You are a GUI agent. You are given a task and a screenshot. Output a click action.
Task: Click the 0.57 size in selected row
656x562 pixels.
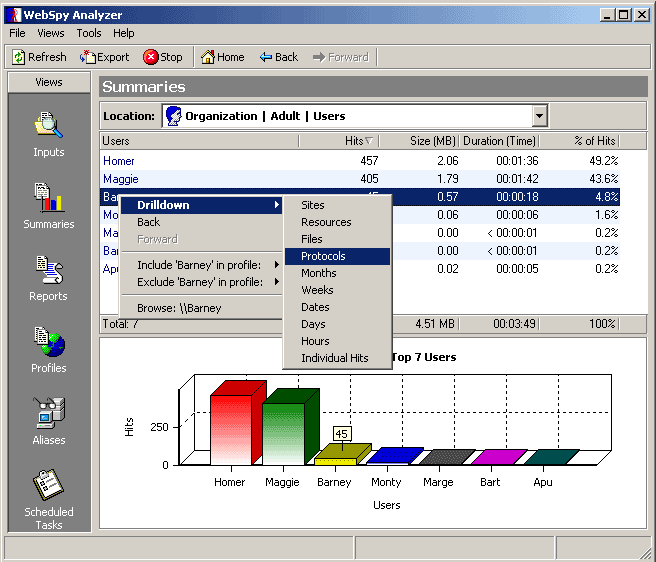[x=448, y=197]
